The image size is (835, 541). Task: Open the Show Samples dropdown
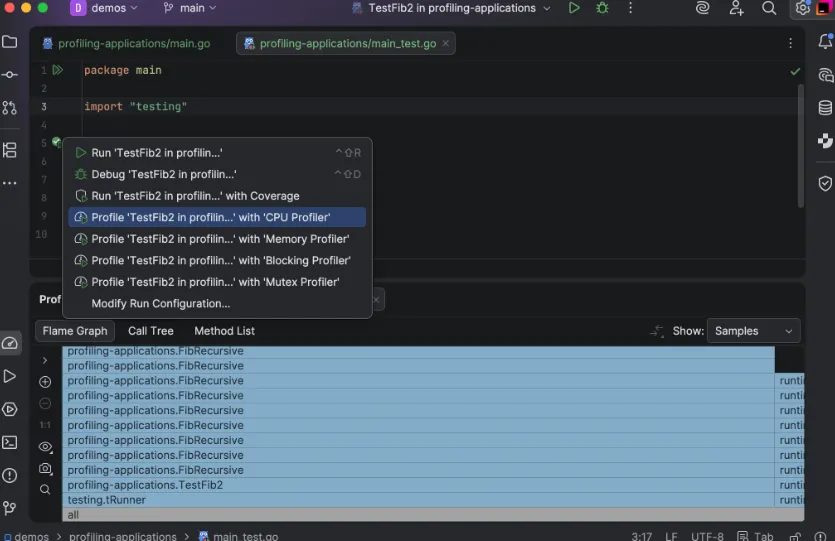point(755,331)
